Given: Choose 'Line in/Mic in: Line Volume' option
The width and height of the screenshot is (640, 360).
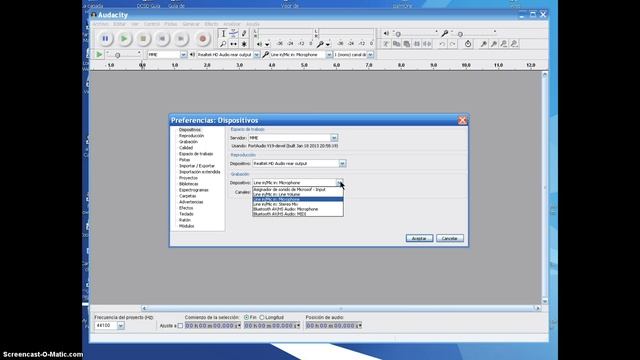Looking at the screenshot, I should (x=298, y=194).
